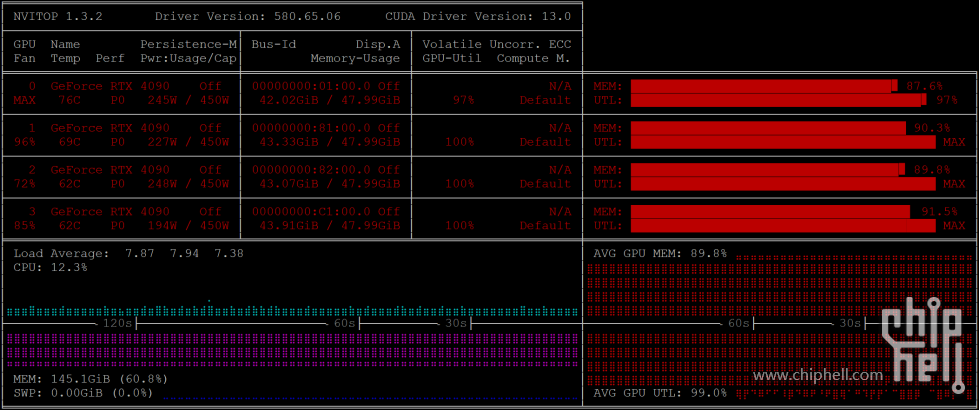The width and height of the screenshot is (979, 410).
Task: Click the Load Average label
Action: tap(61, 253)
